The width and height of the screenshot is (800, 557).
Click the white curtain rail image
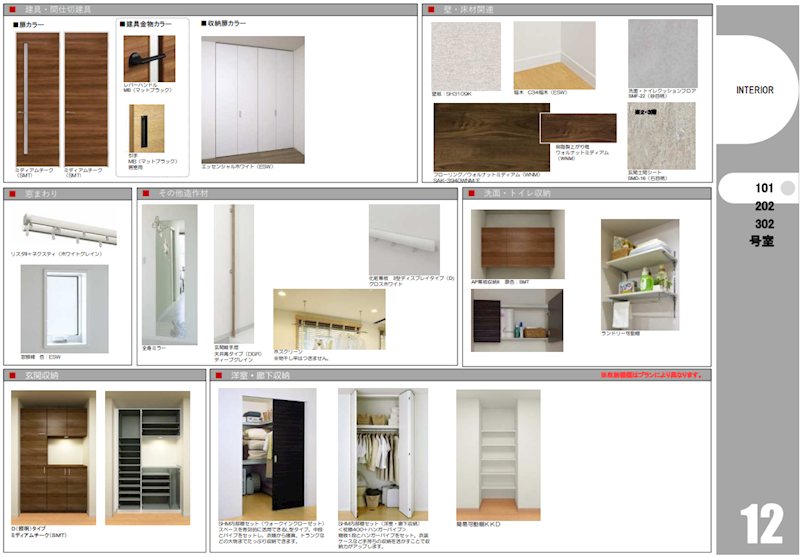tap(63, 229)
